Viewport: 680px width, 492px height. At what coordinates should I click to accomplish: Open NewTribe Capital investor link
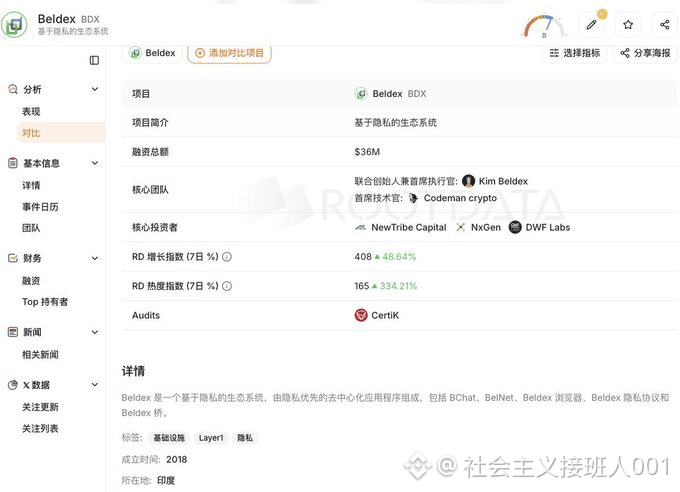click(x=409, y=227)
